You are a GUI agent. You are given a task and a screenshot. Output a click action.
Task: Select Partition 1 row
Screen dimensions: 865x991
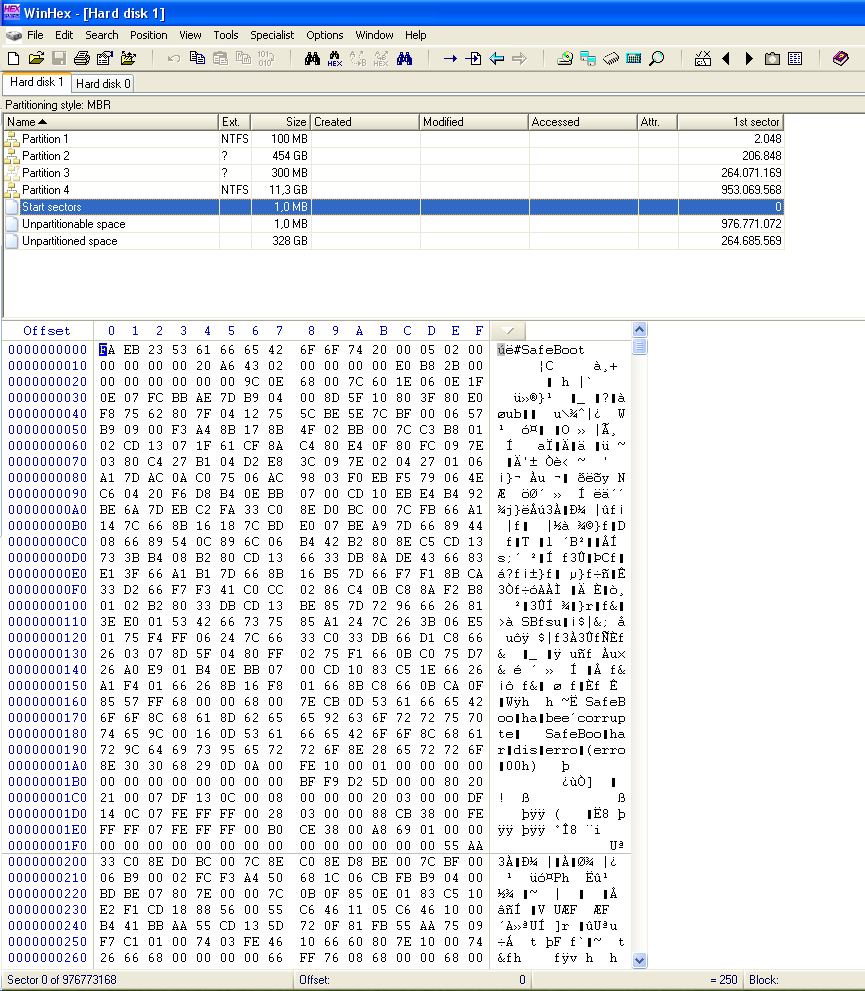click(x=394, y=139)
